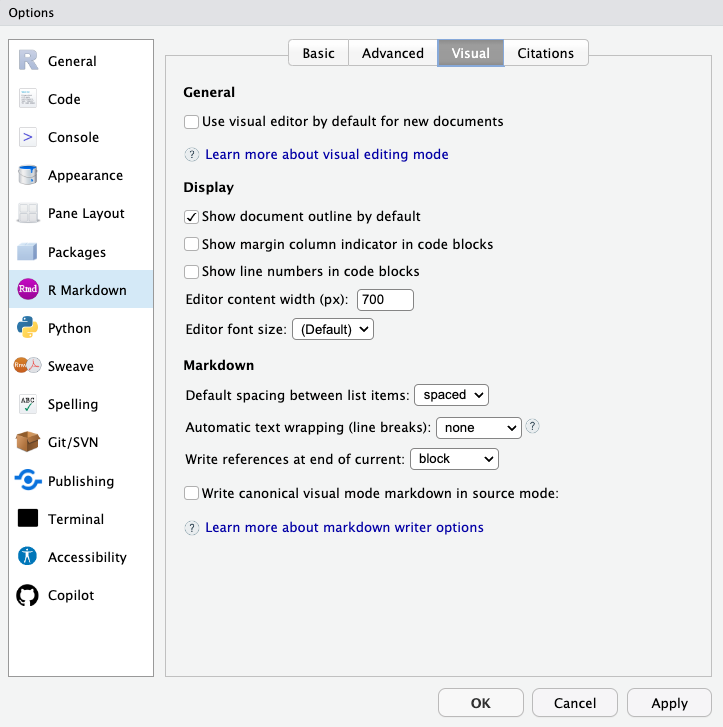This screenshot has width=723, height=727.
Task: Switch to the Citations tab
Action: pos(545,53)
